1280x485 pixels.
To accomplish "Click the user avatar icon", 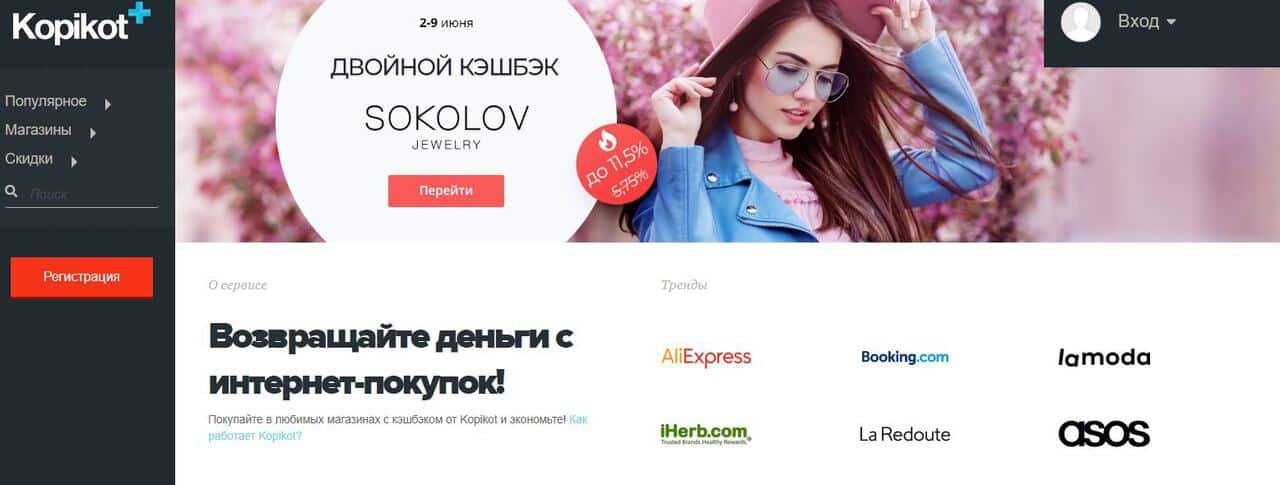I will (x=1080, y=22).
